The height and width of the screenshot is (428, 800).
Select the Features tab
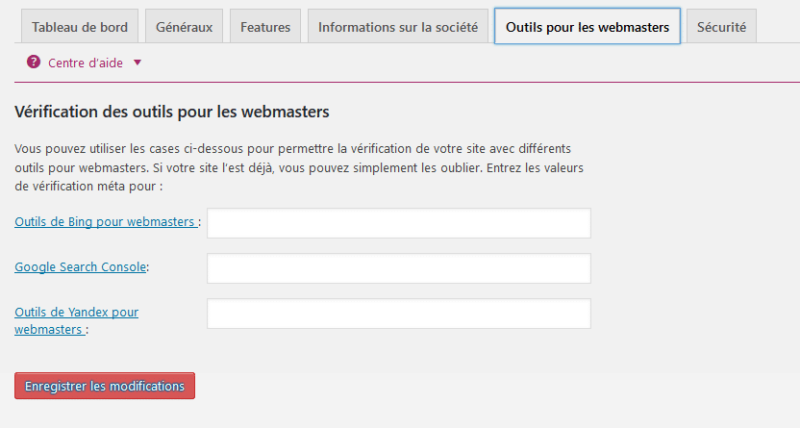click(264, 27)
